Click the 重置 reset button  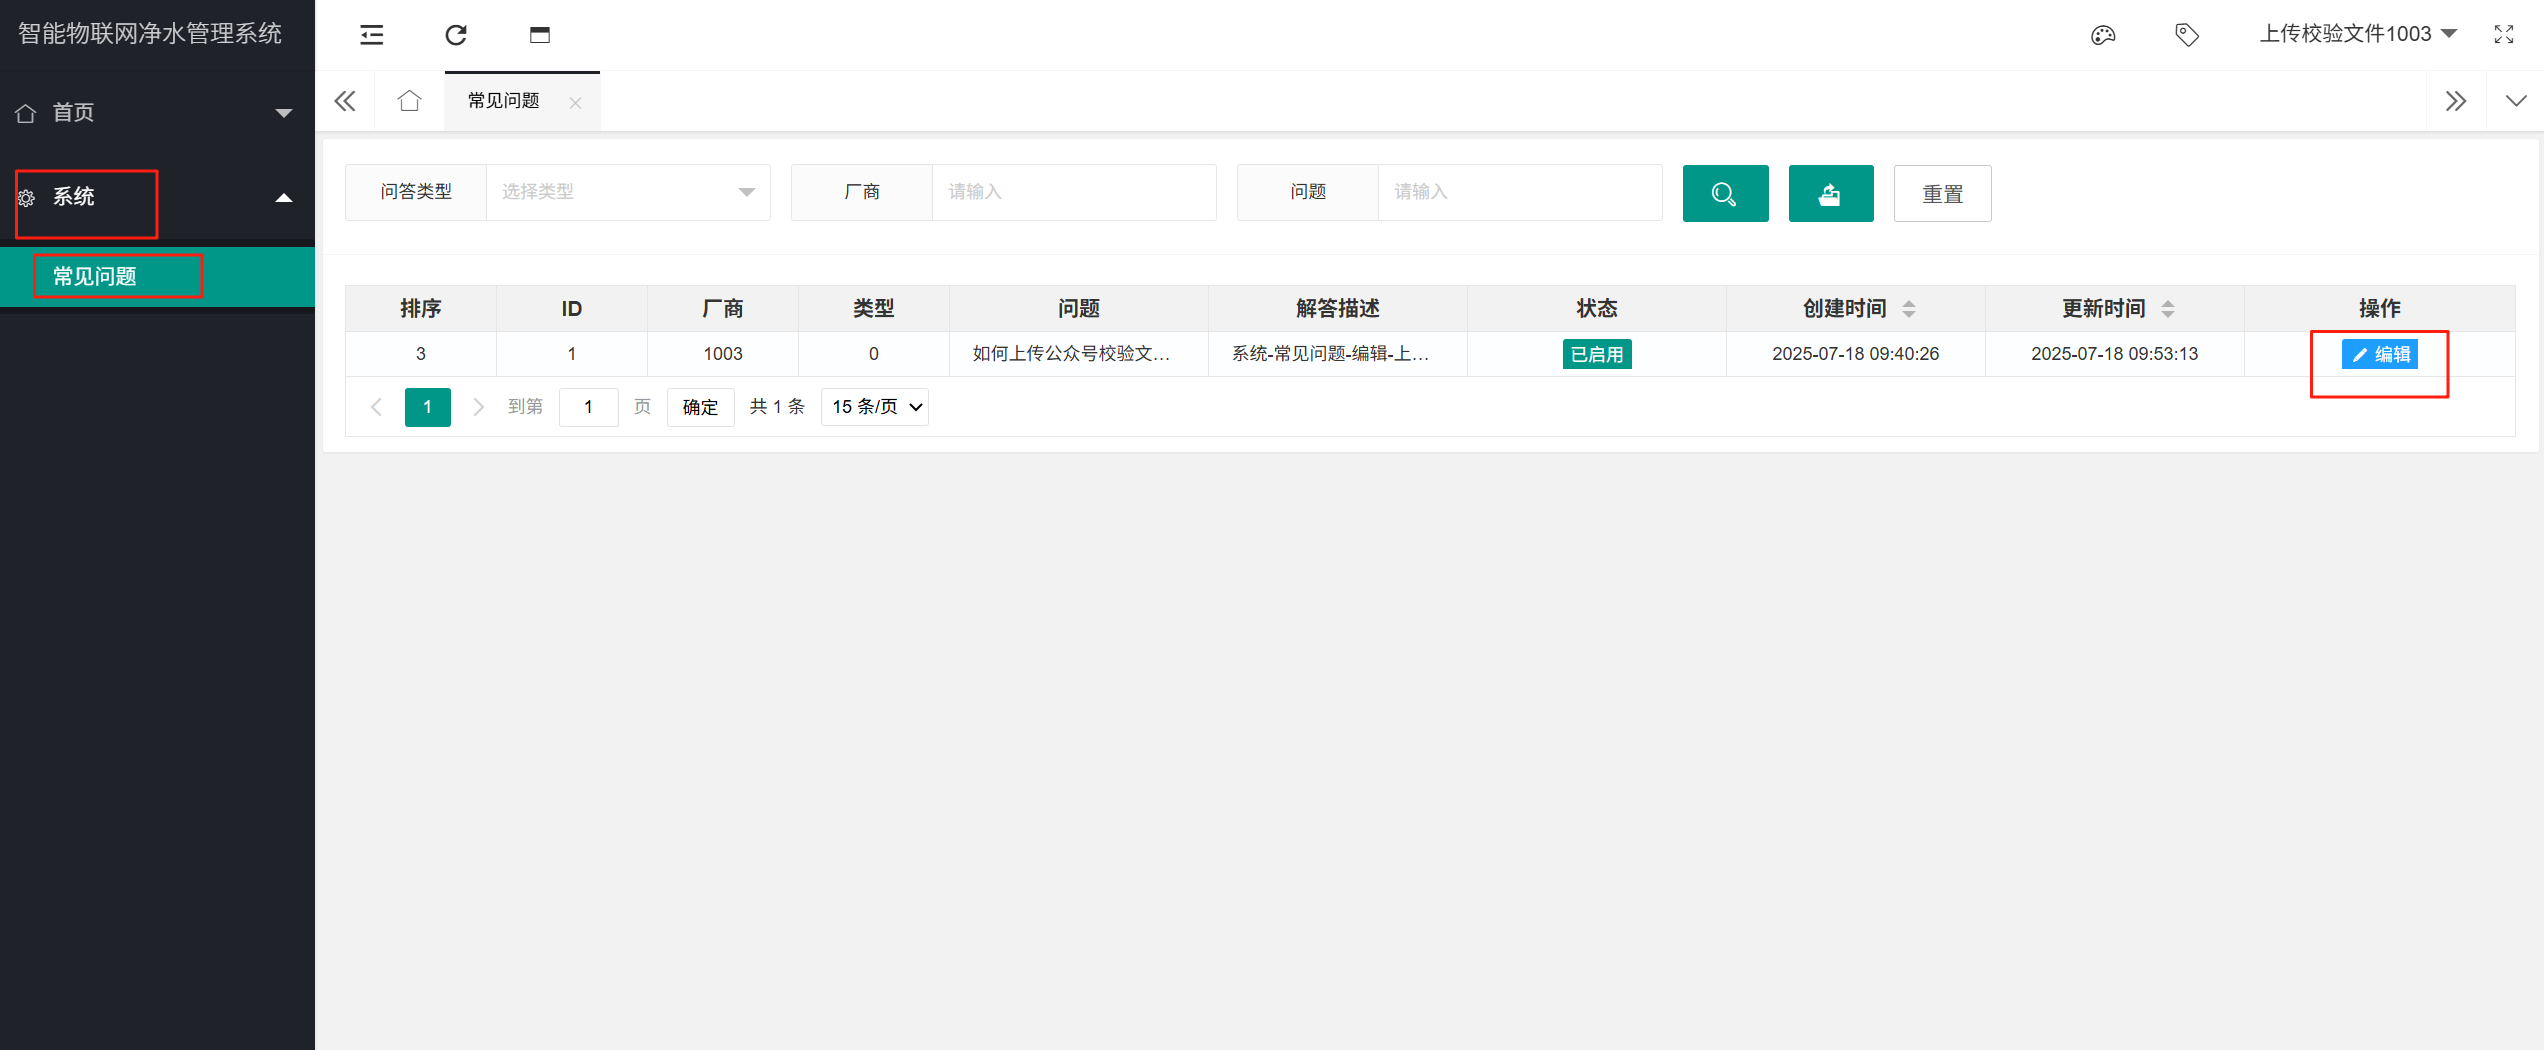(1942, 193)
